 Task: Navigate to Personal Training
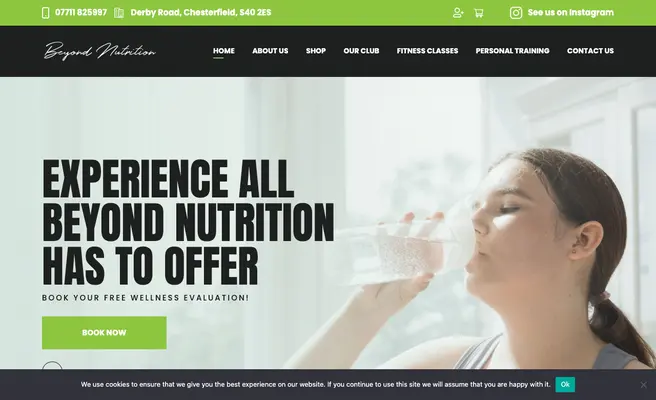(x=512, y=51)
